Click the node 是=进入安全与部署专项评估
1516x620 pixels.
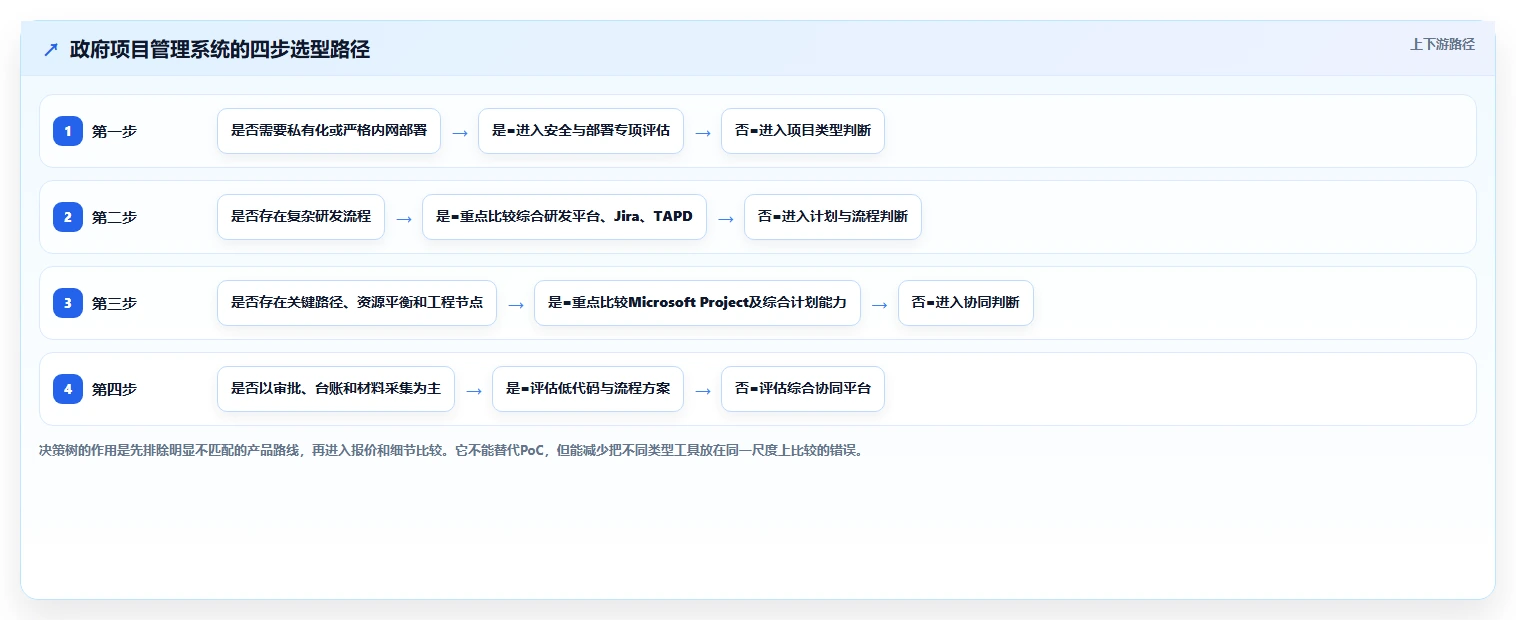(581, 131)
